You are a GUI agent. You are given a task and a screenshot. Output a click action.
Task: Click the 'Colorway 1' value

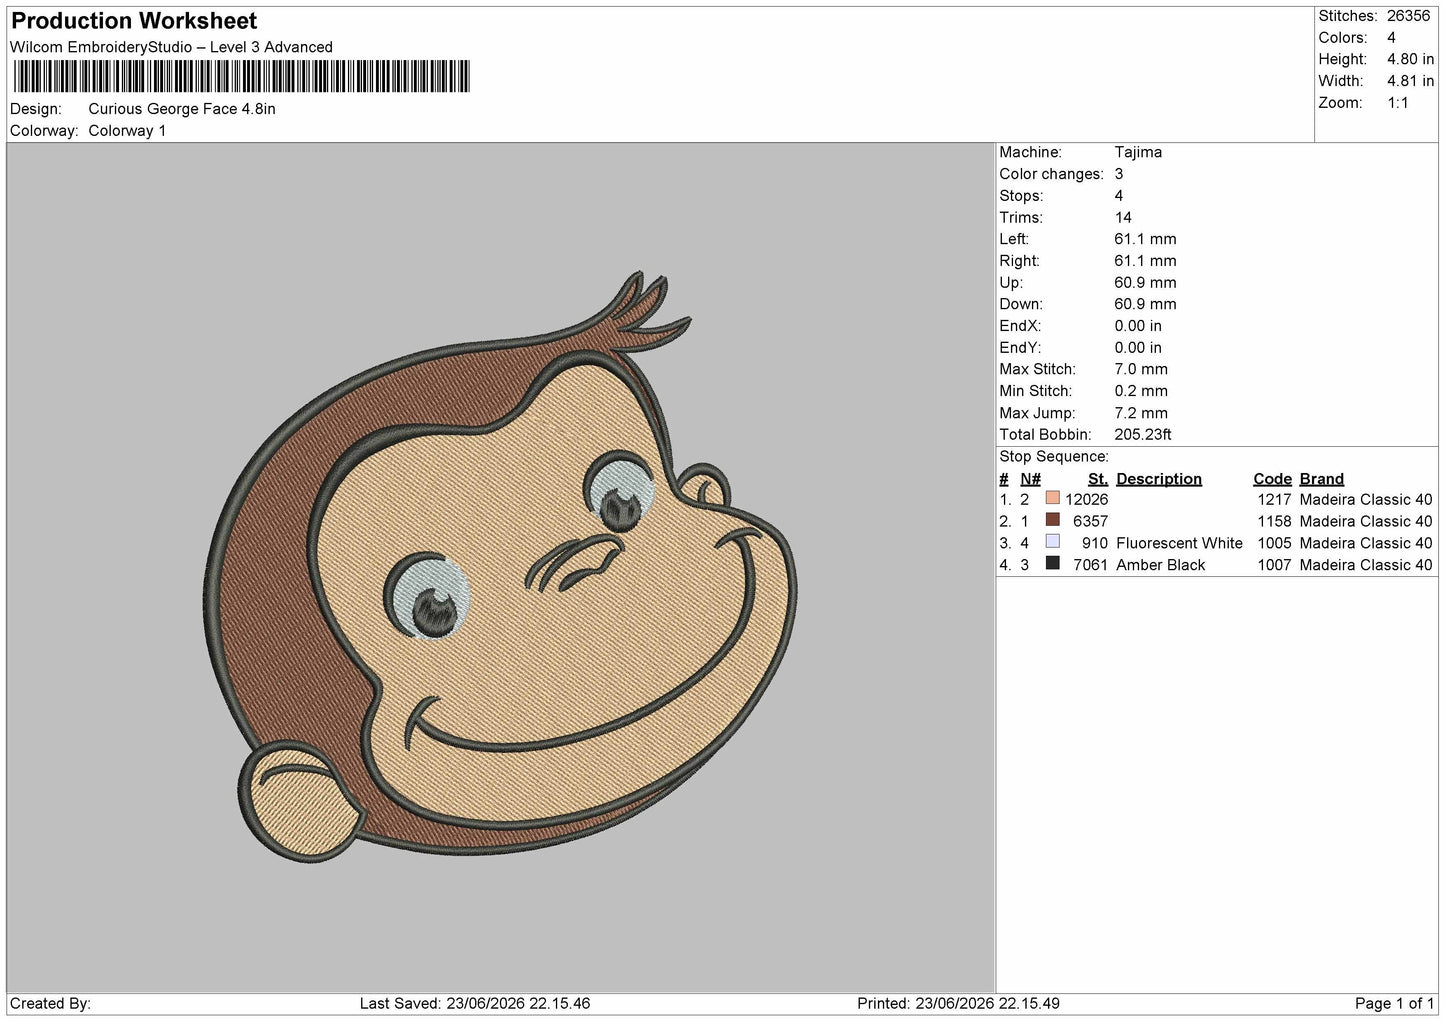(127, 131)
